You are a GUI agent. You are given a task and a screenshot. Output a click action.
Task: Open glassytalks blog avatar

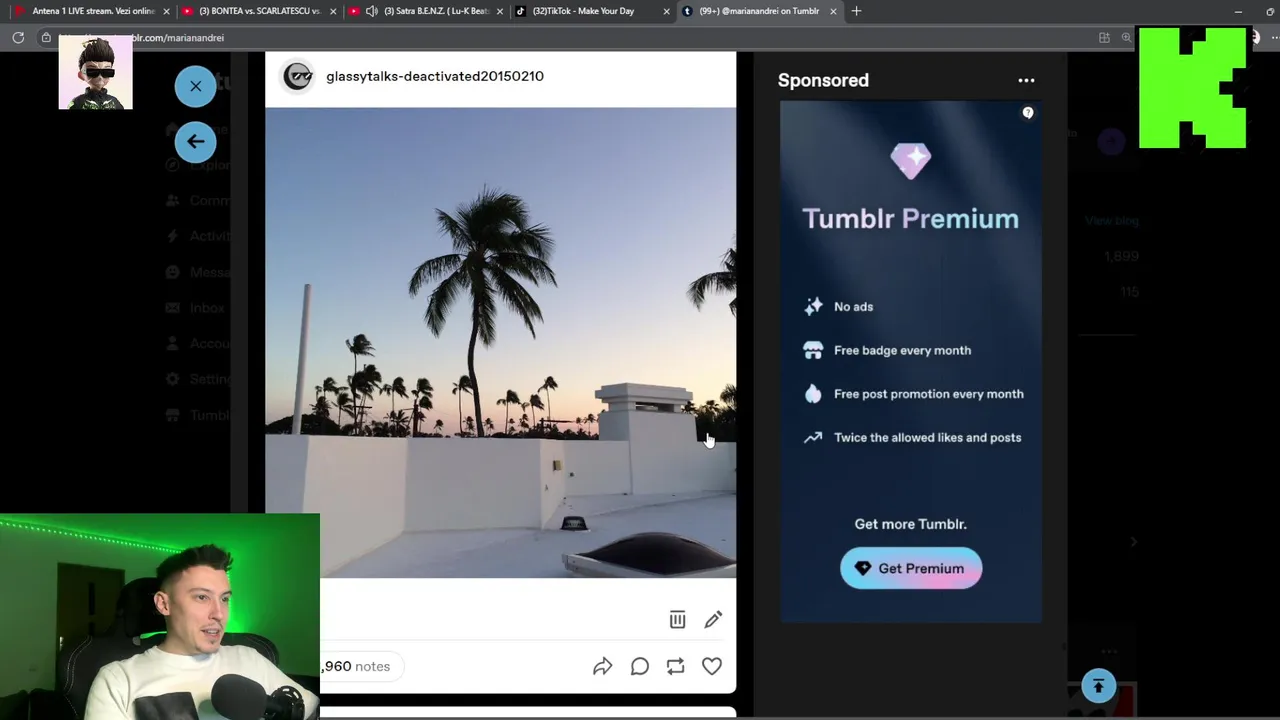click(x=297, y=76)
